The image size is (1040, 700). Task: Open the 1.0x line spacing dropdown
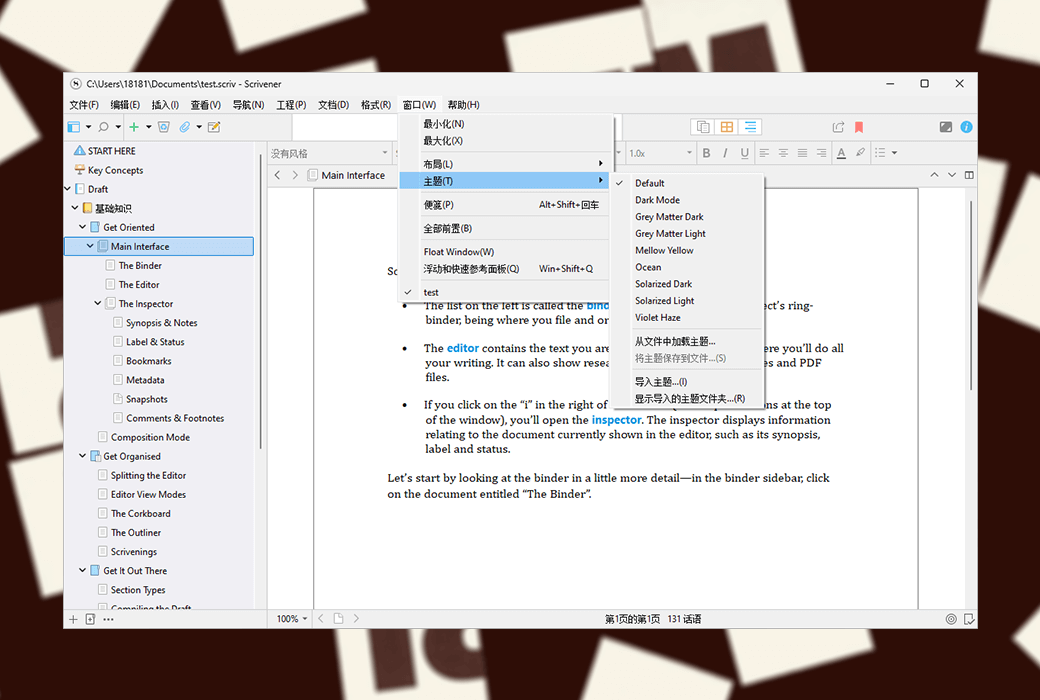(x=659, y=153)
